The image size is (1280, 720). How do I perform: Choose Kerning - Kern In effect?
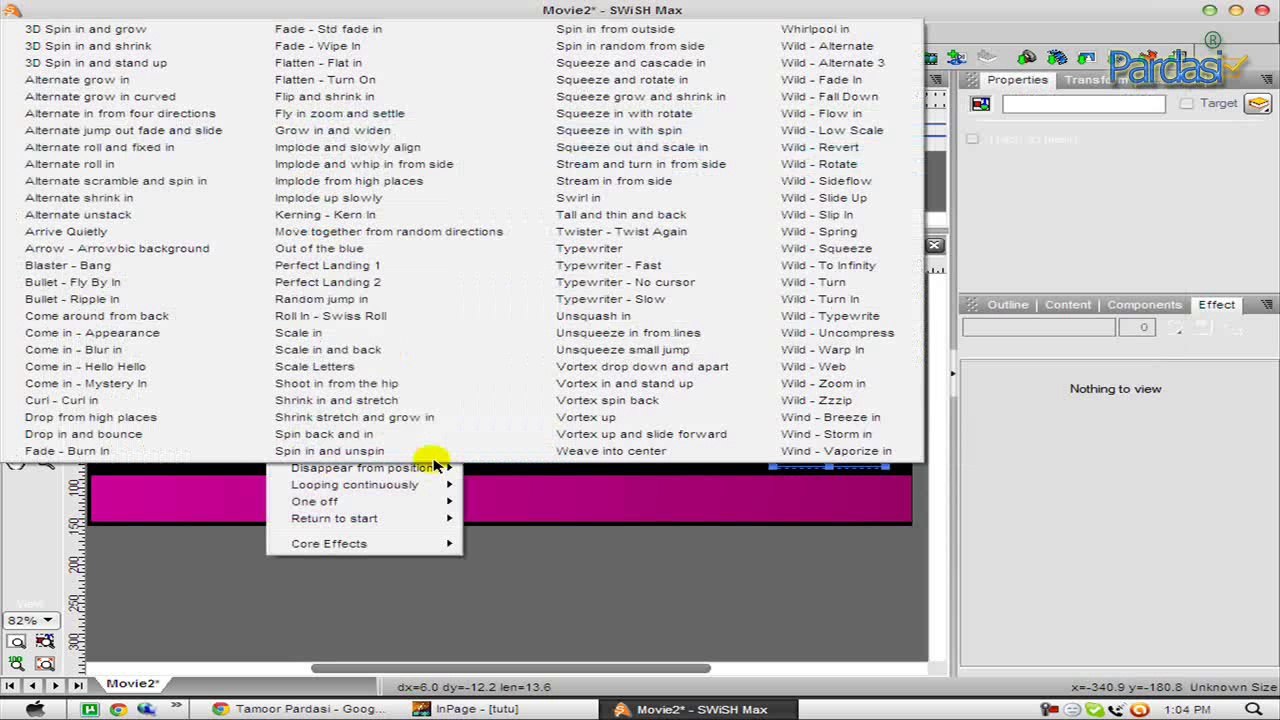[x=325, y=214]
